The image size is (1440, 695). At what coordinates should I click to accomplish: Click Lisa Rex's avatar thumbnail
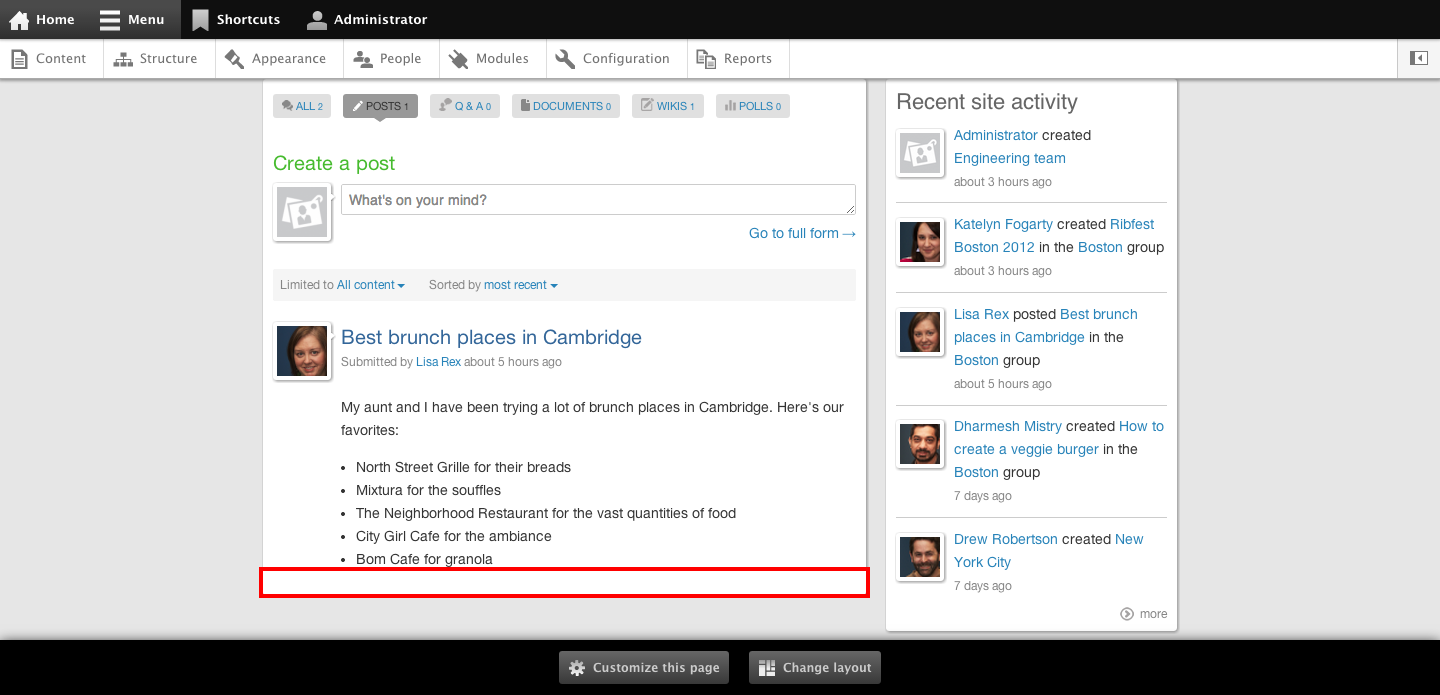(301, 350)
